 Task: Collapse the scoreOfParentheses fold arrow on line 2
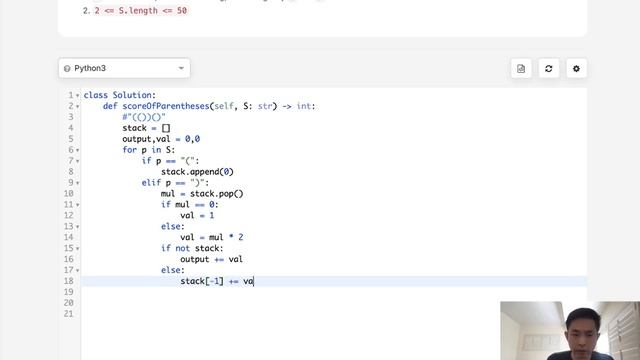[78, 107]
